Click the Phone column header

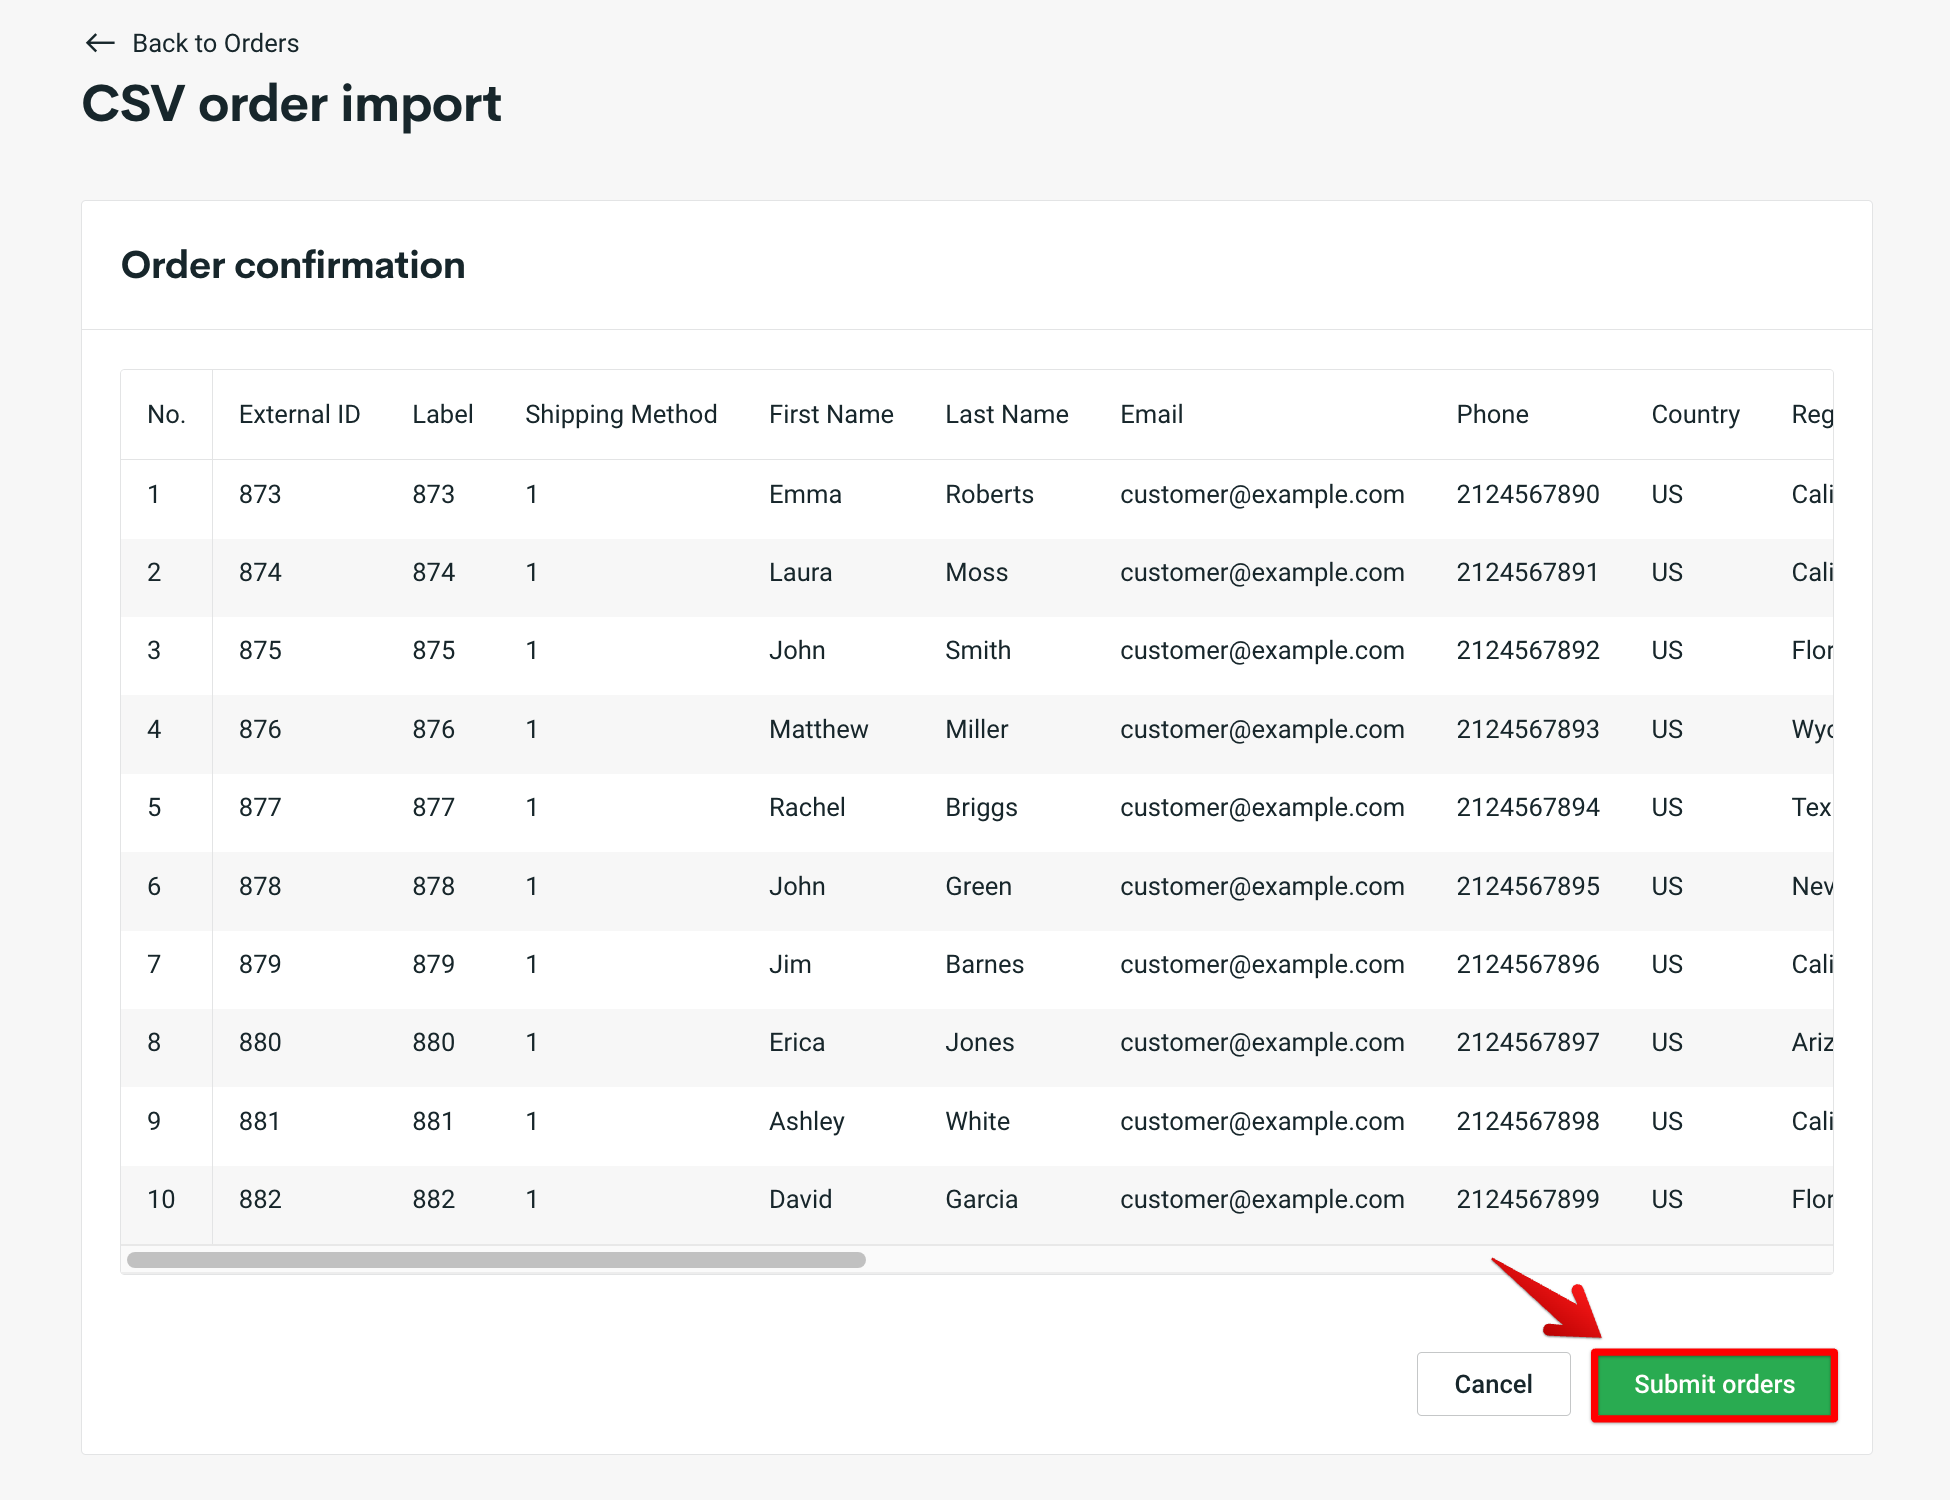point(1492,414)
